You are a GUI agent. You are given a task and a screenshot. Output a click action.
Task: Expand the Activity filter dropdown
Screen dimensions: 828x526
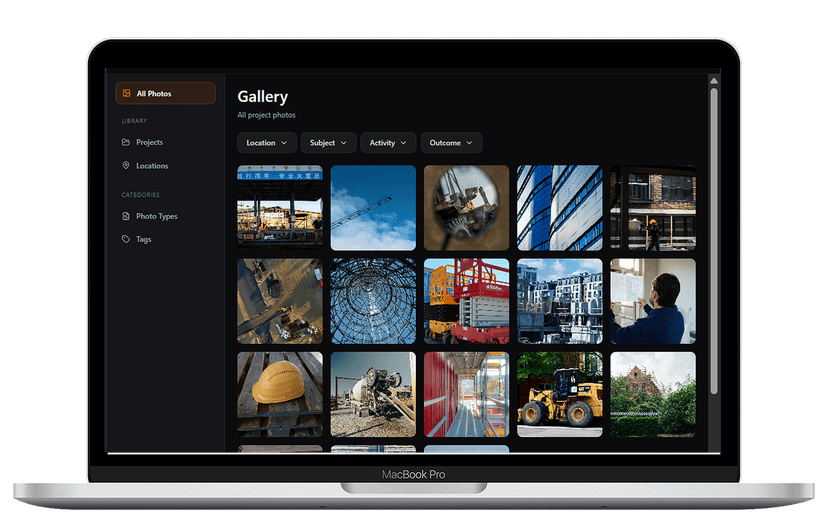(388, 143)
